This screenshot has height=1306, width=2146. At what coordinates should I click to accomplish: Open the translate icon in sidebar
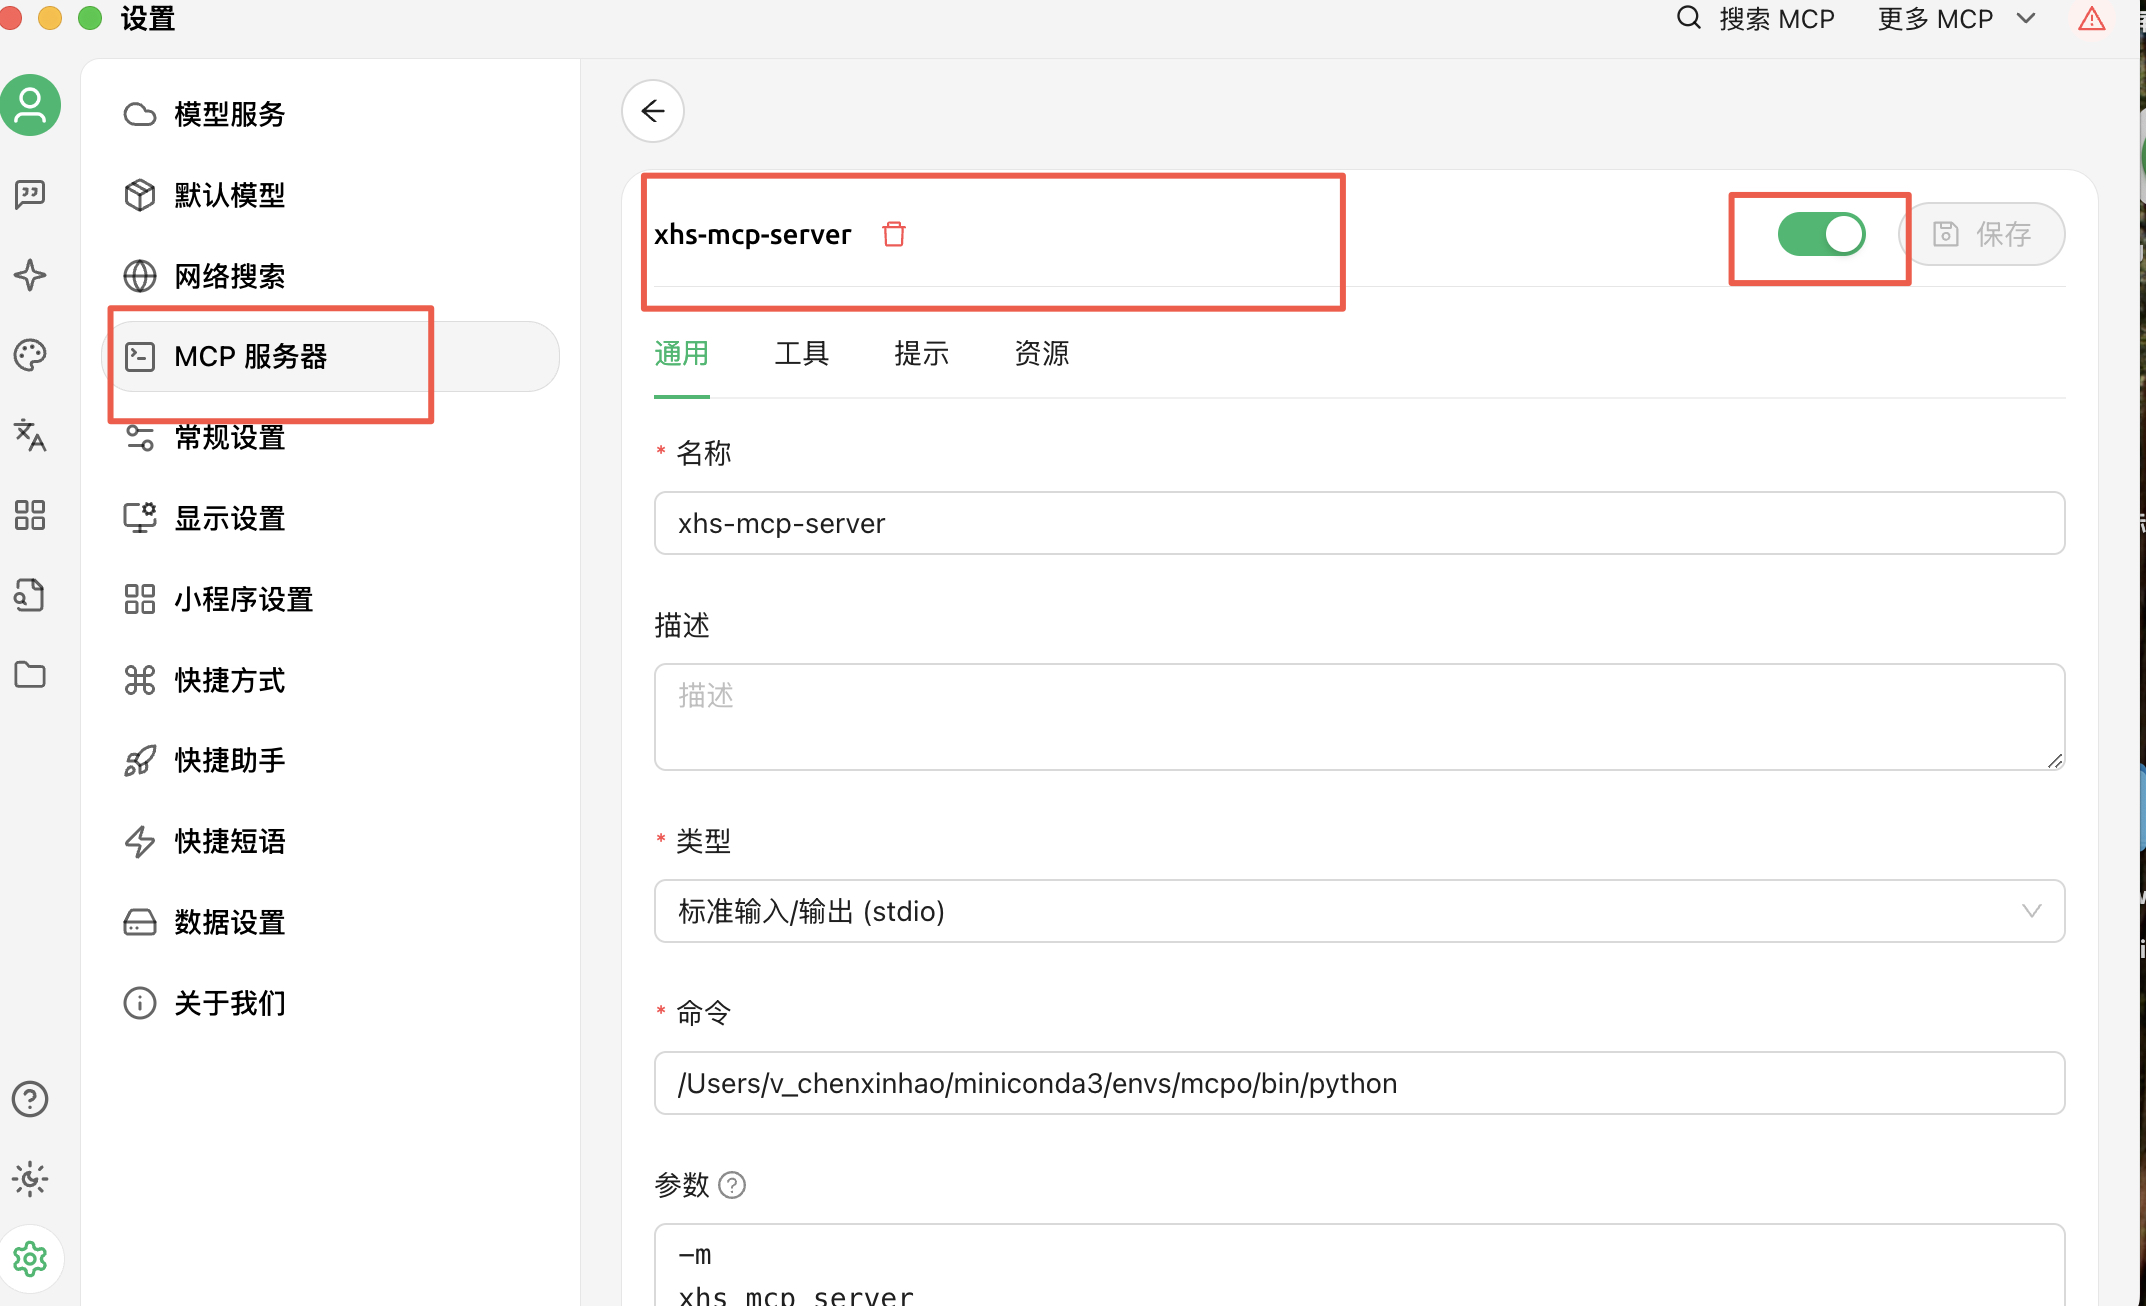click(x=30, y=435)
